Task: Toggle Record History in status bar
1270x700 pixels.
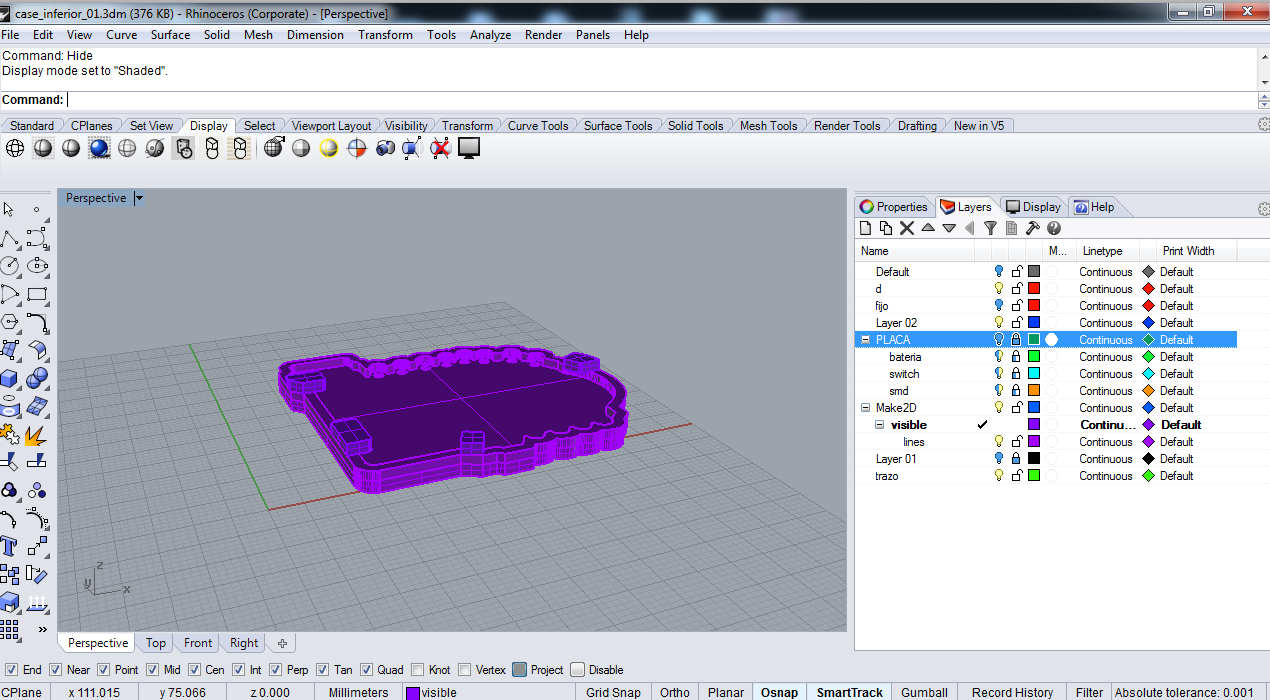Action: [1012, 692]
